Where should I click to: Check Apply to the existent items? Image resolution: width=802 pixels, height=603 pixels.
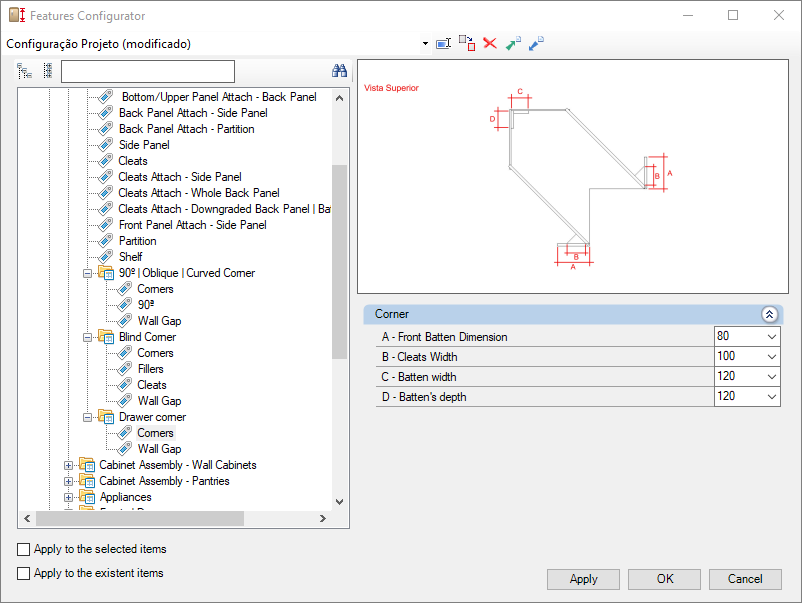[x=24, y=573]
